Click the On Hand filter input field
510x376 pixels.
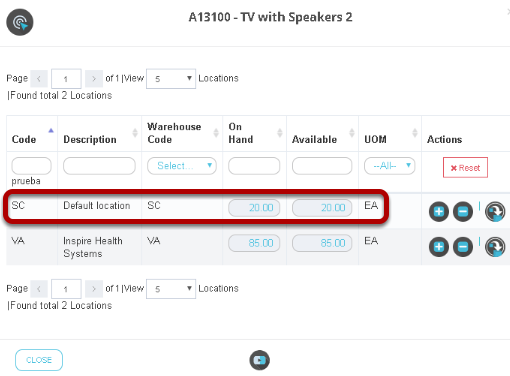(x=254, y=166)
